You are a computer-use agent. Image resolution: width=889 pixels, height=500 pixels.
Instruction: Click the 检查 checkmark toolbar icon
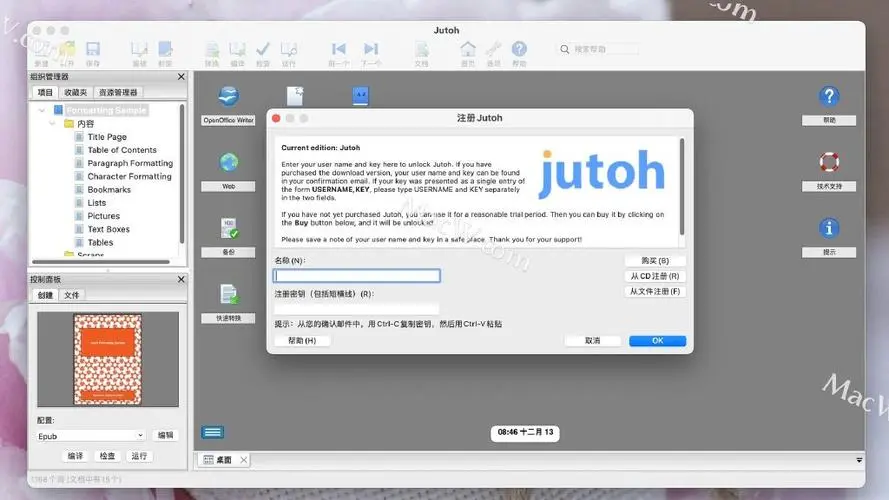(263, 50)
